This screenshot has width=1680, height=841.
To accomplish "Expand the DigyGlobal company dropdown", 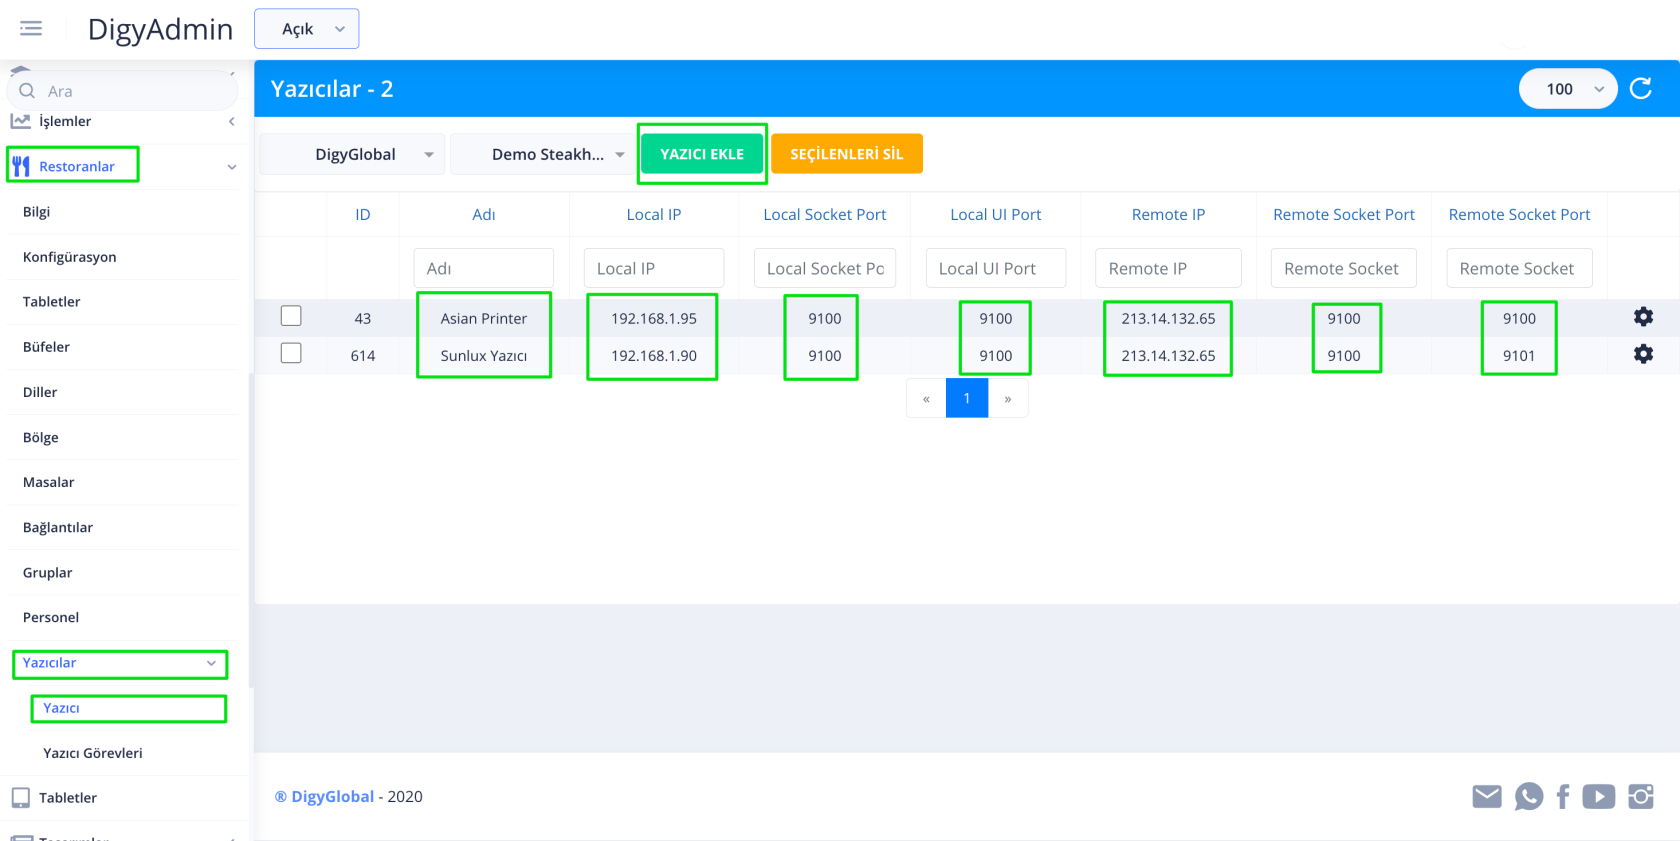I will [352, 154].
